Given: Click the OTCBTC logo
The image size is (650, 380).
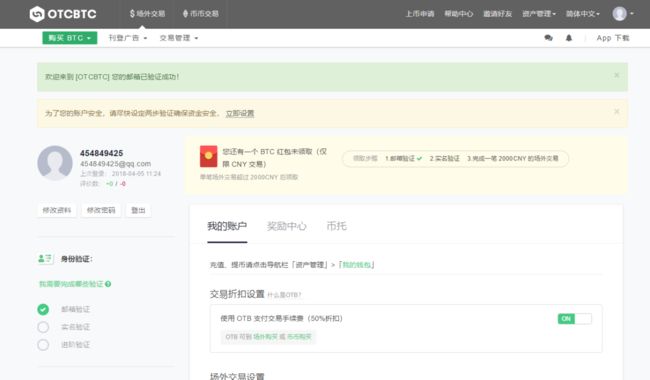Looking at the screenshot, I should 63,14.
